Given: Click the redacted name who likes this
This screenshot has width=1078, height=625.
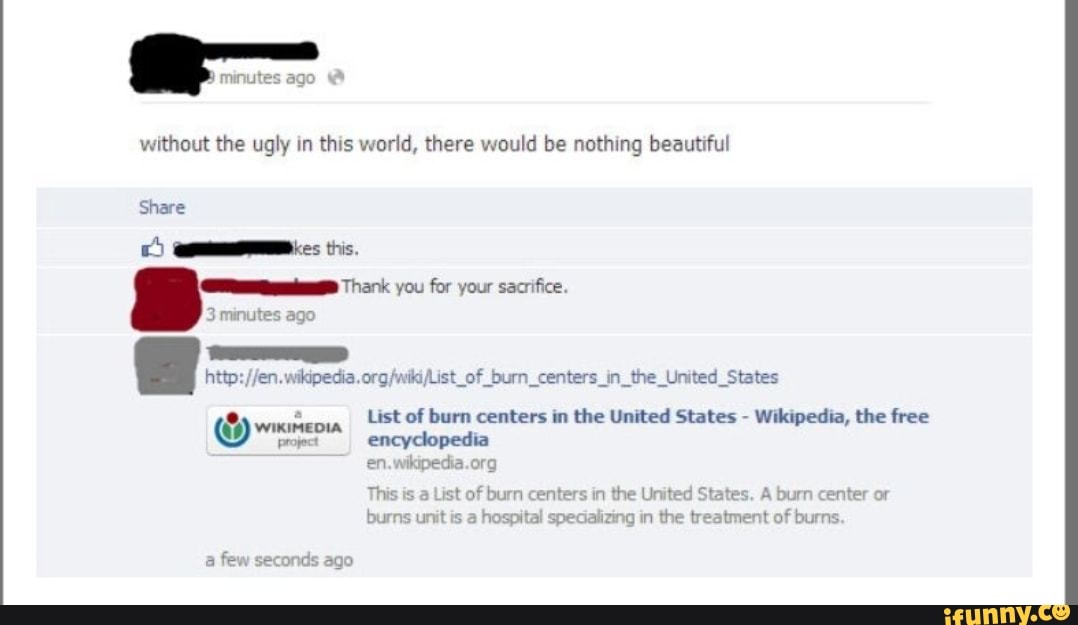Looking at the screenshot, I should (x=232, y=248).
